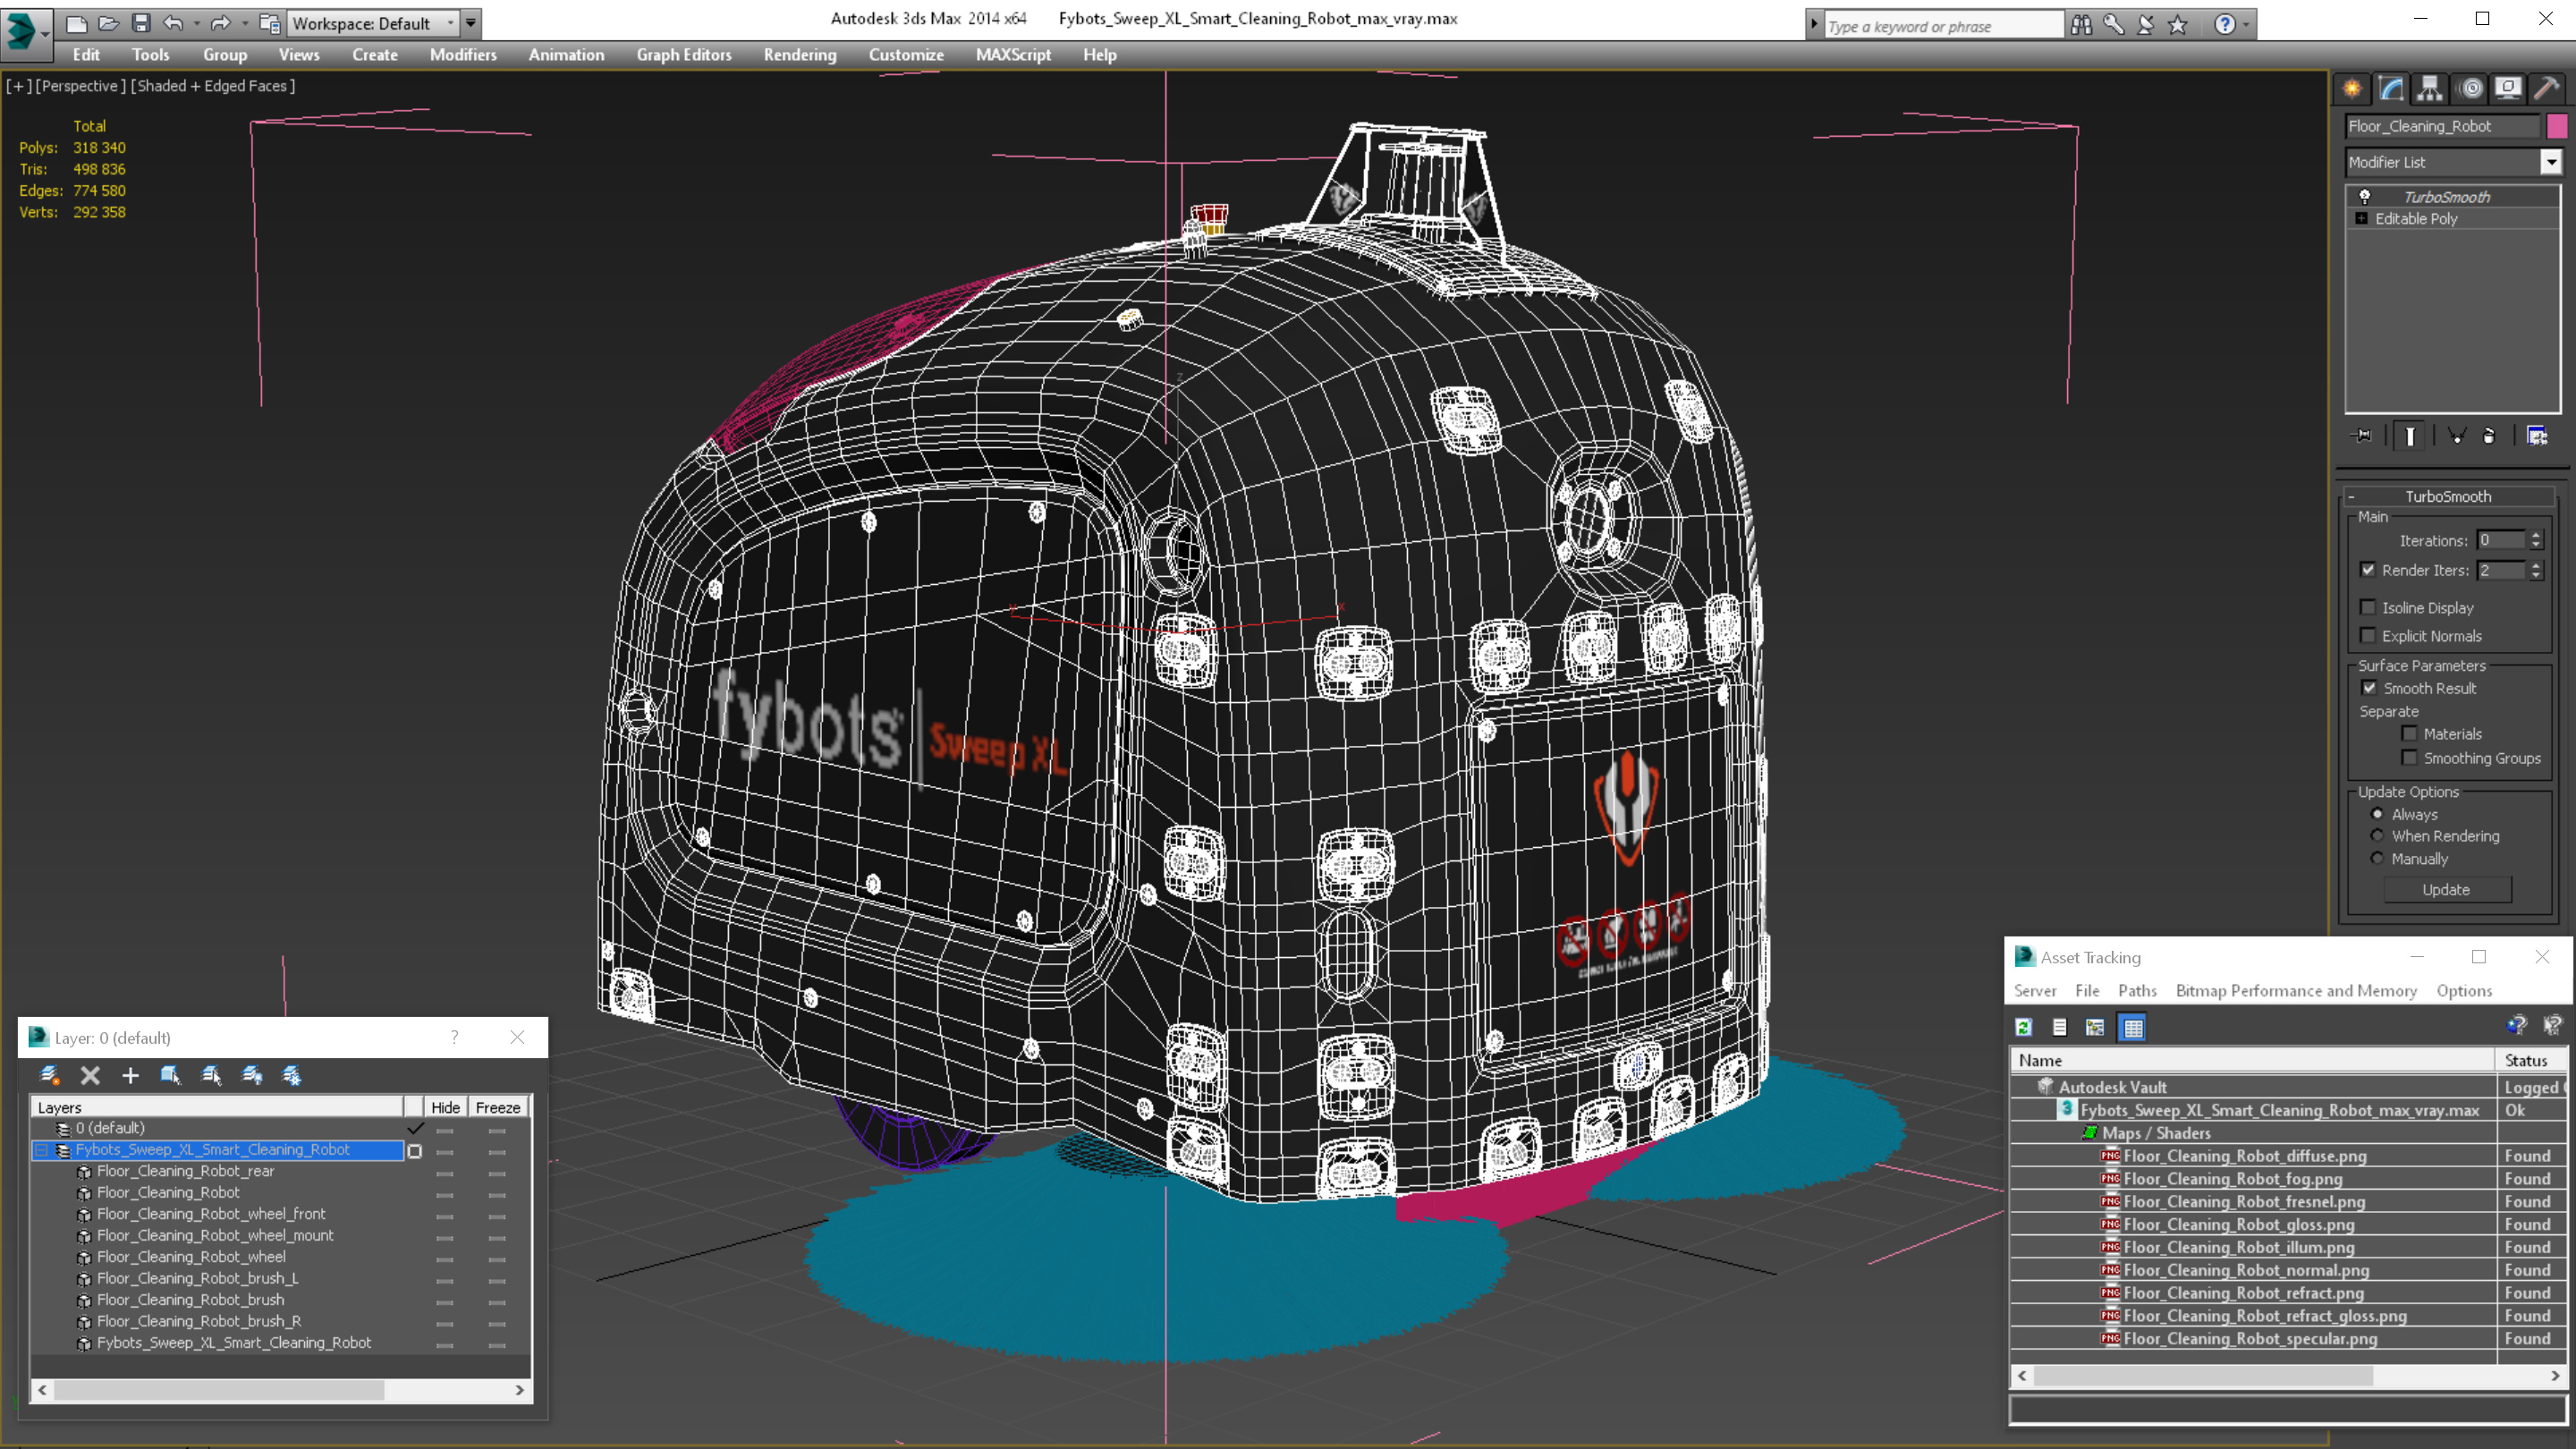Image resolution: width=2576 pixels, height=1449 pixels.
Task: Expand Editable Poly in modifier stack
Action: pyautogui.click(x=2361, y=219)
